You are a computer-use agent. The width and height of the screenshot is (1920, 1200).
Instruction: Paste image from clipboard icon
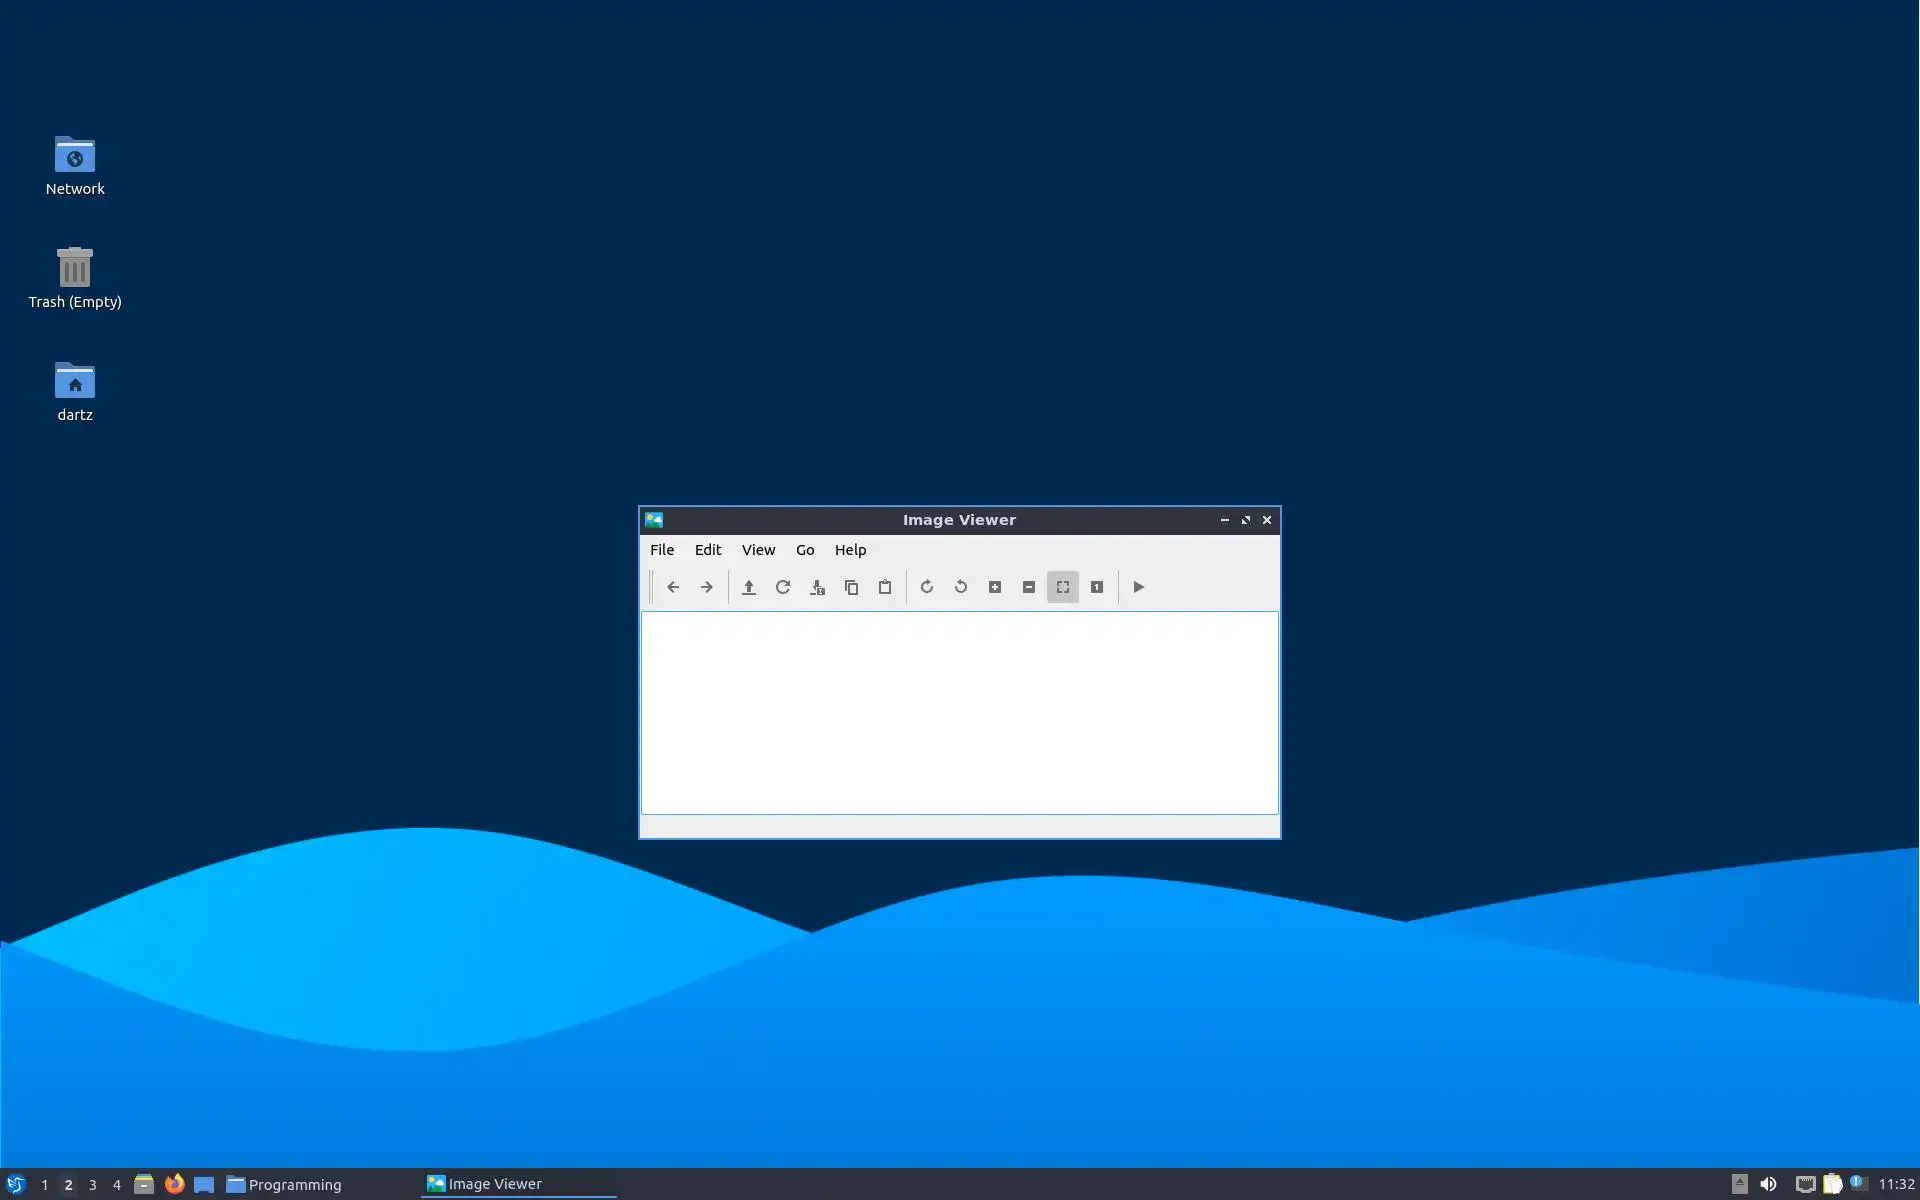(885, 587)
